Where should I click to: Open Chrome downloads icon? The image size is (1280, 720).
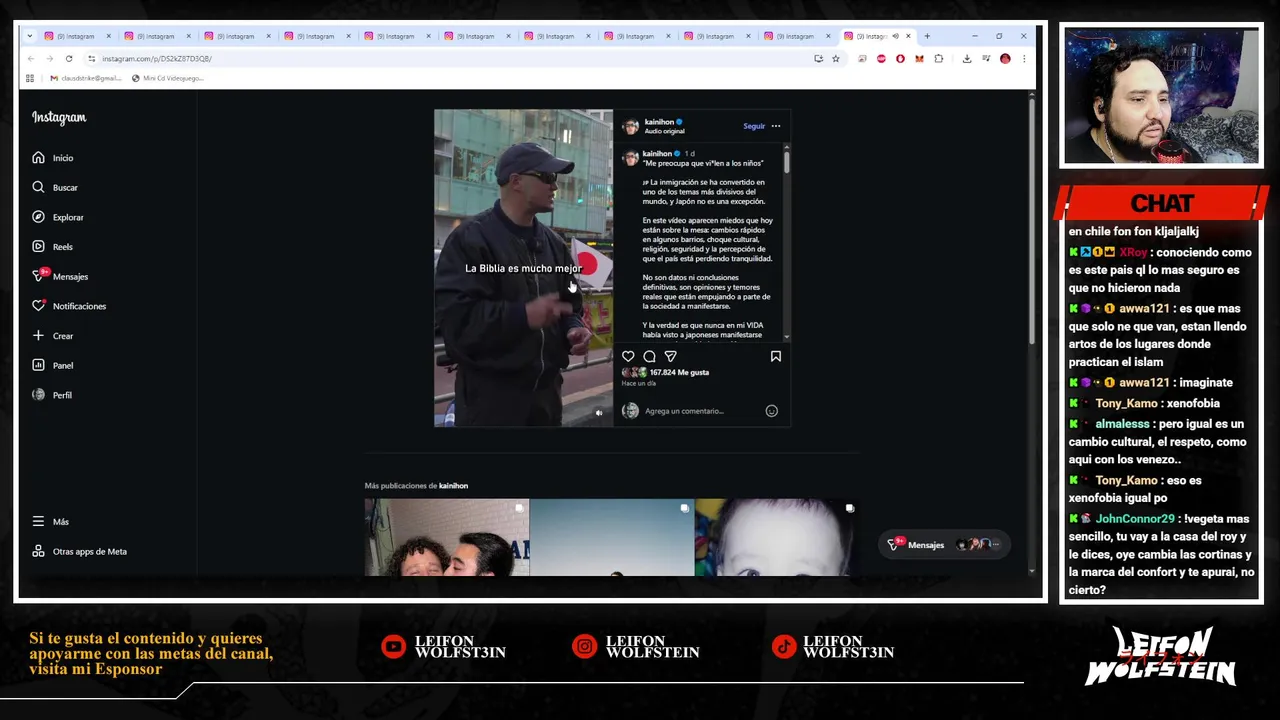(x=967, y=59)
